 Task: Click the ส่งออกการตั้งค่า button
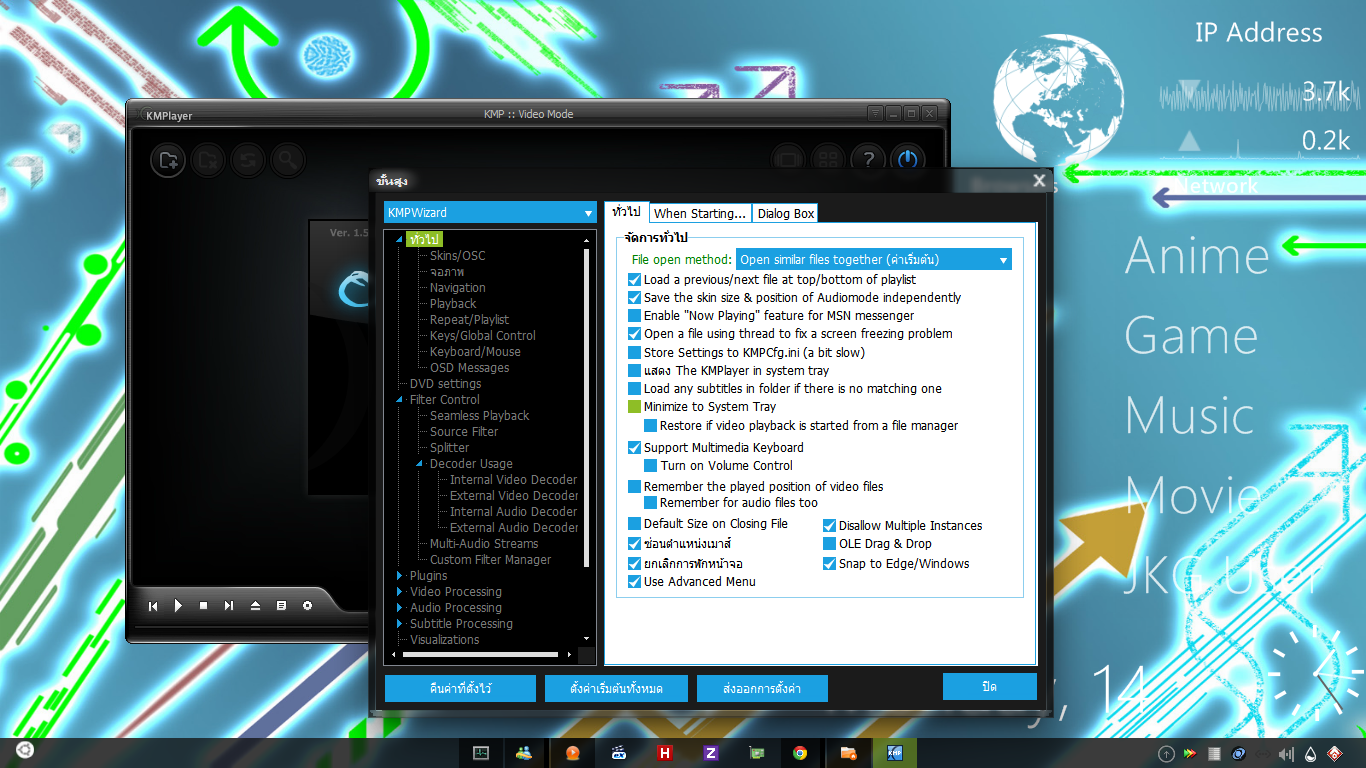click(762, 689)
